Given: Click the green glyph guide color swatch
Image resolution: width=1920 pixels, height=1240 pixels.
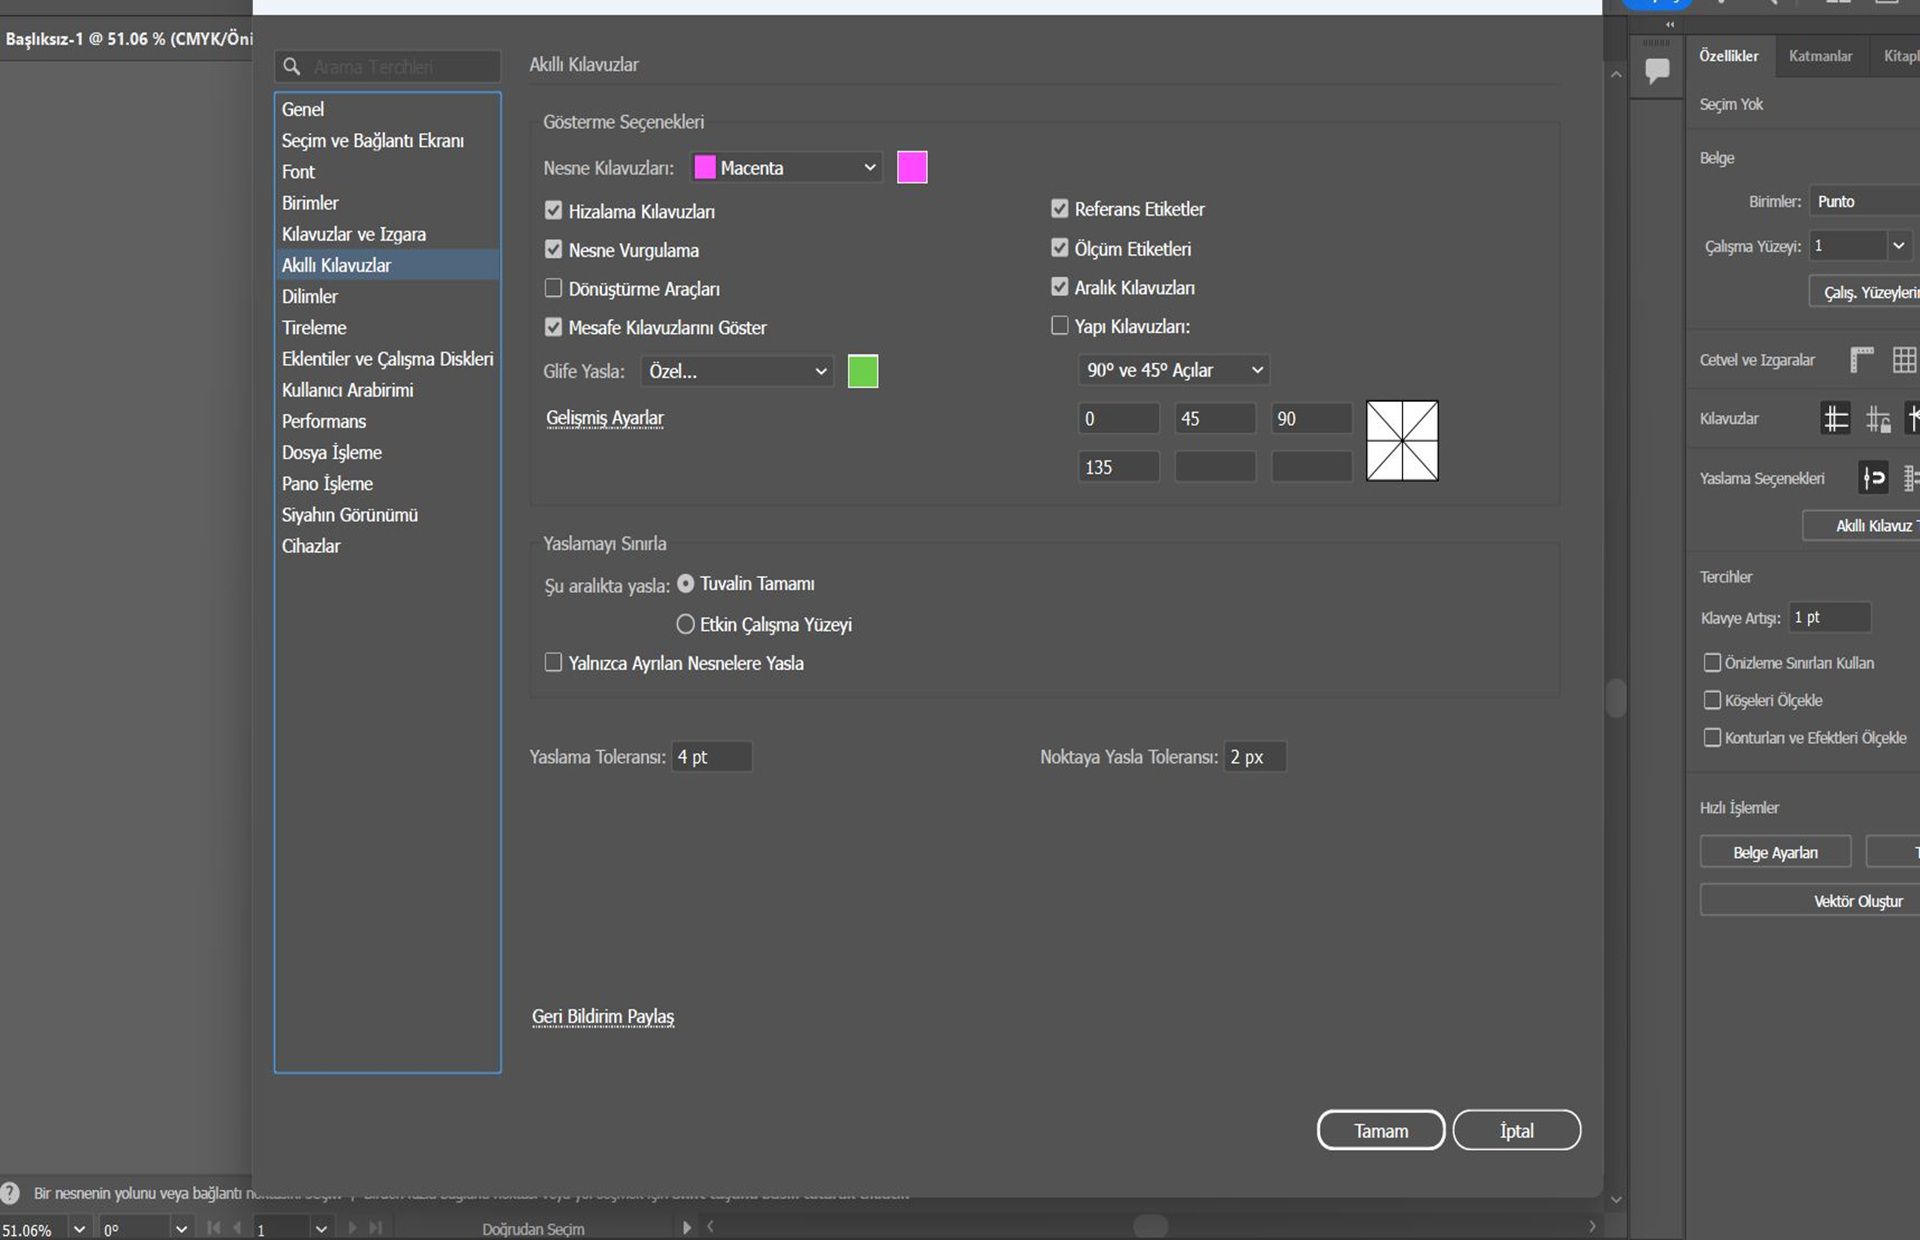Looking at the screenshot, I should click(862, 371).
